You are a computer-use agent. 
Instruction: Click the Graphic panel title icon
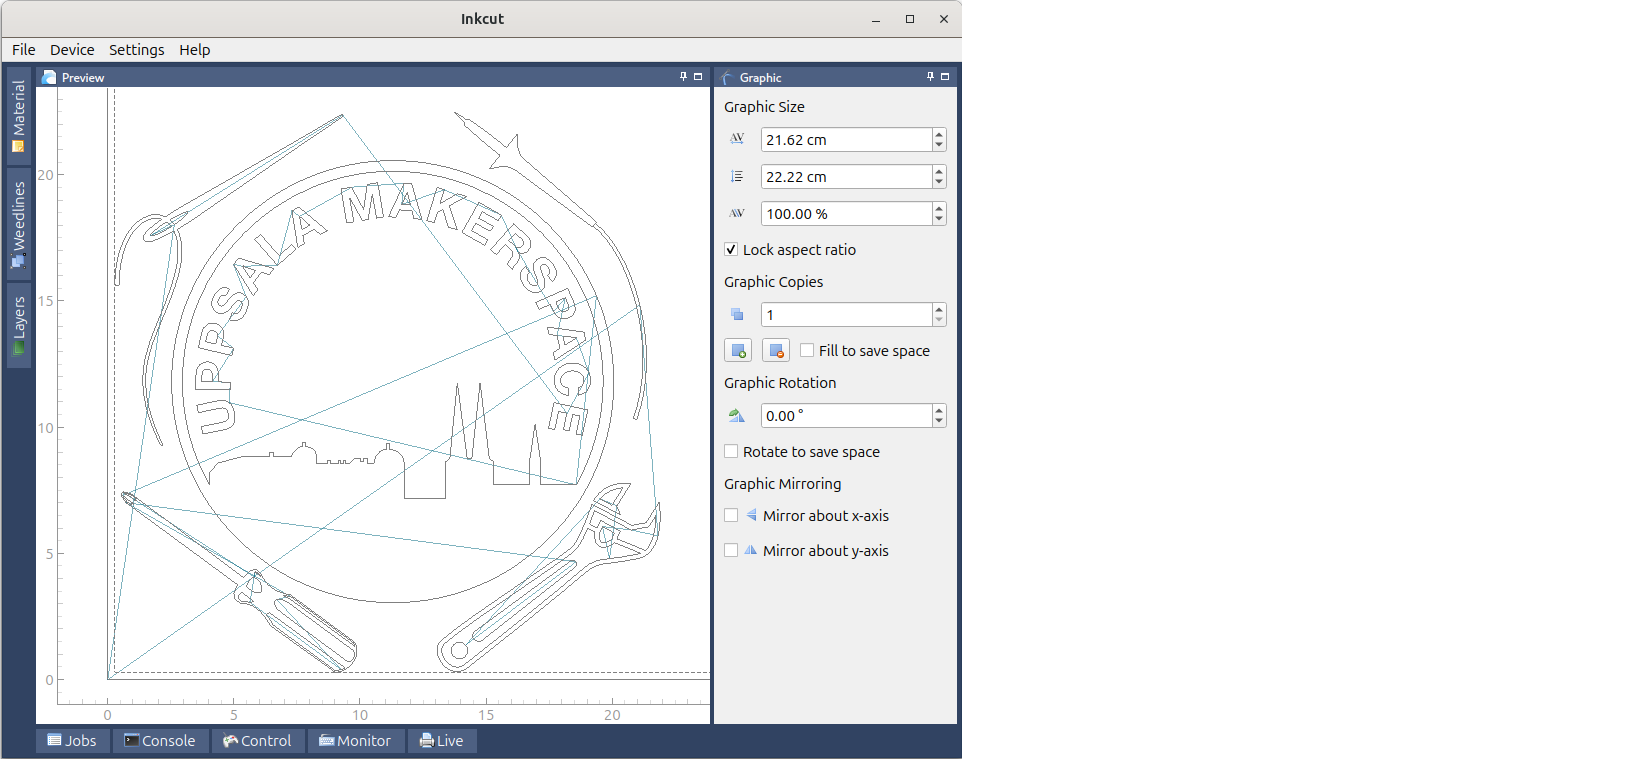[x=727, y=77]
